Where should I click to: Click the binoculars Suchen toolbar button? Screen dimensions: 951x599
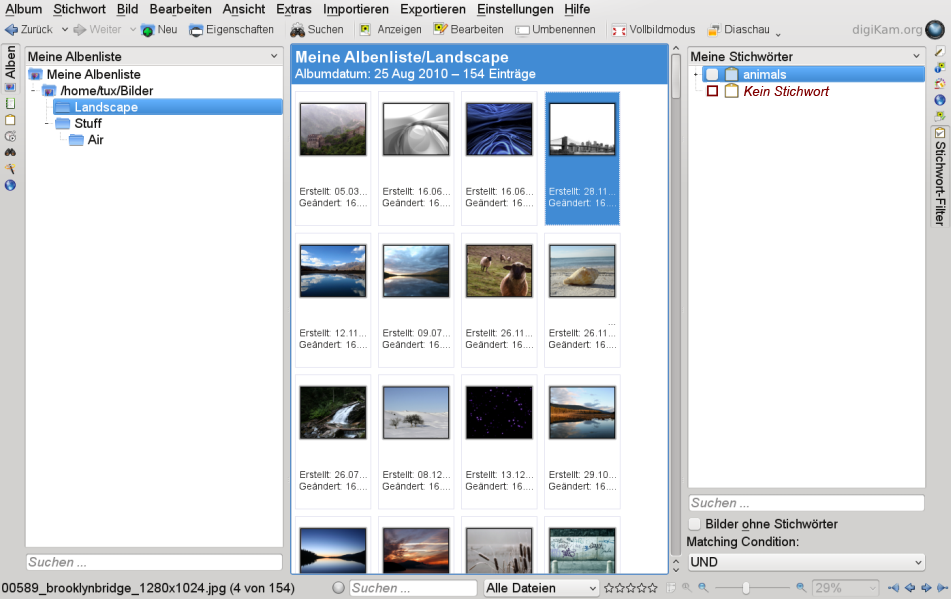point(298,30)
